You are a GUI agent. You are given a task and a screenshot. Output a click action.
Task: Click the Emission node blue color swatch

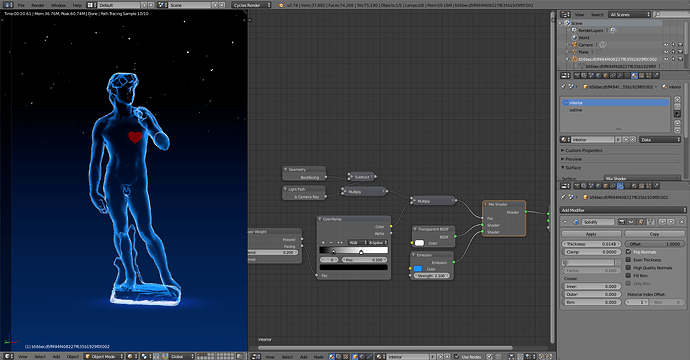coord(418,269)
